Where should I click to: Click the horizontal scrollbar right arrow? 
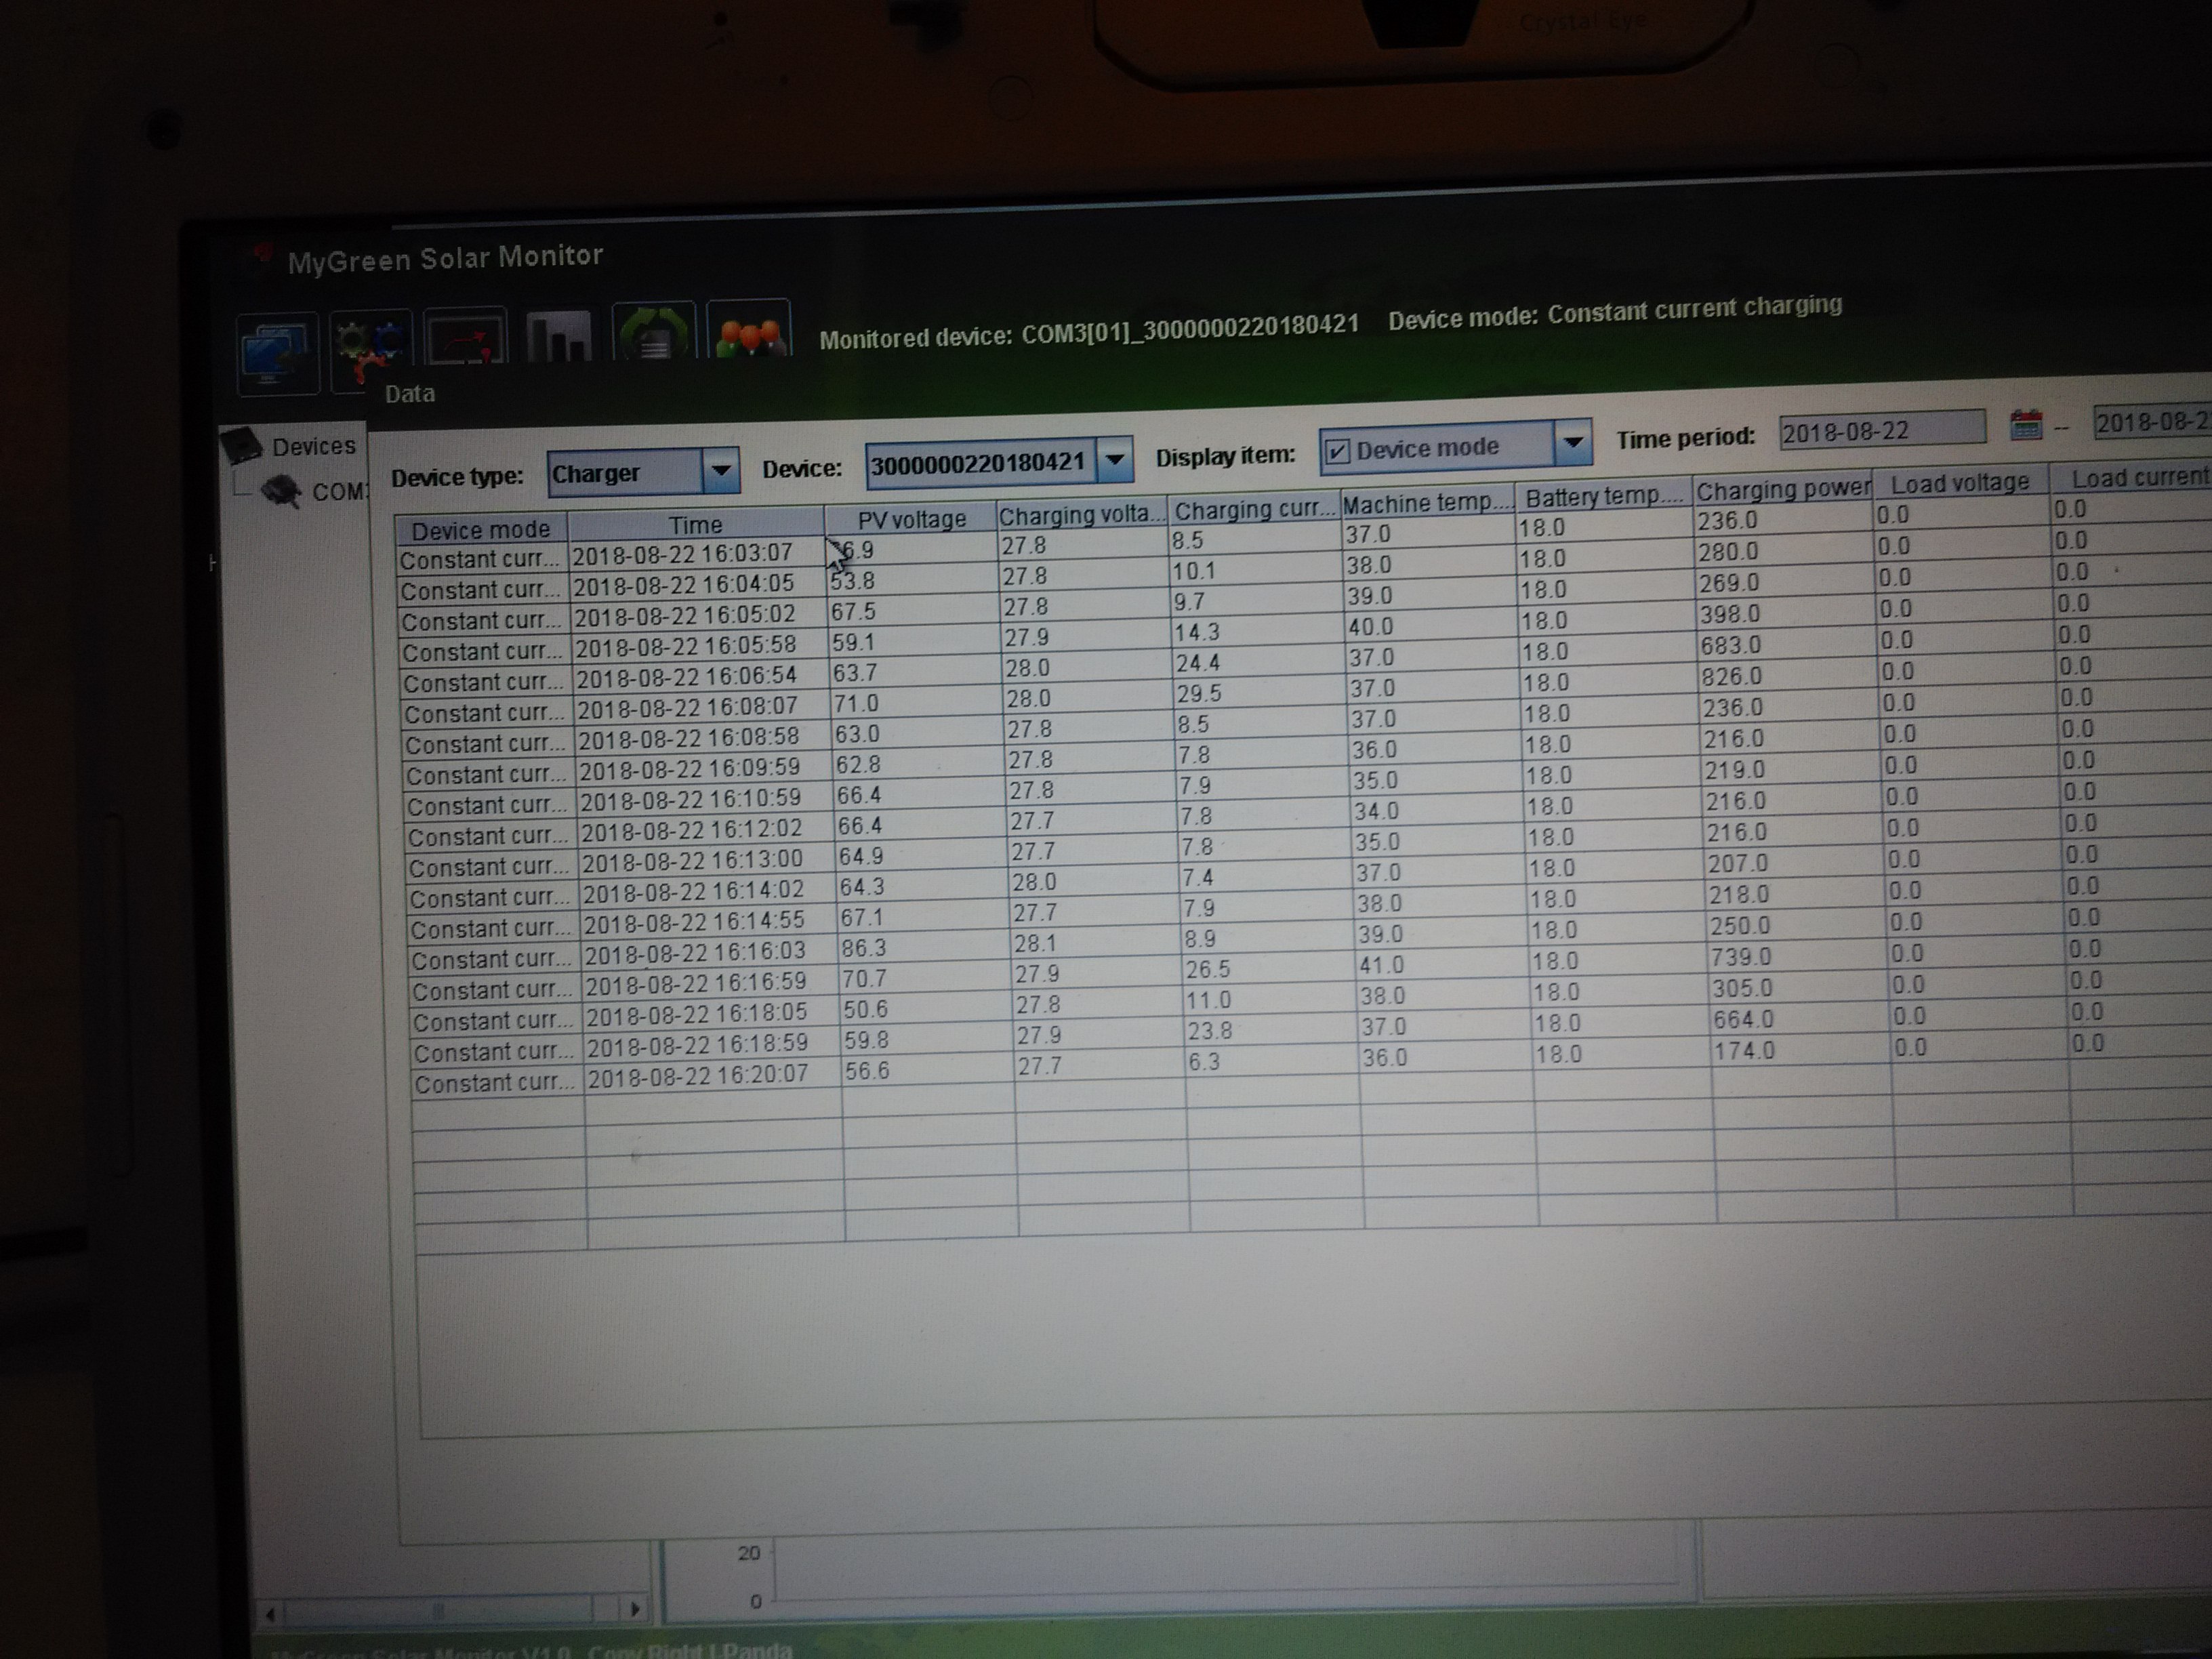click(634, 1609)
